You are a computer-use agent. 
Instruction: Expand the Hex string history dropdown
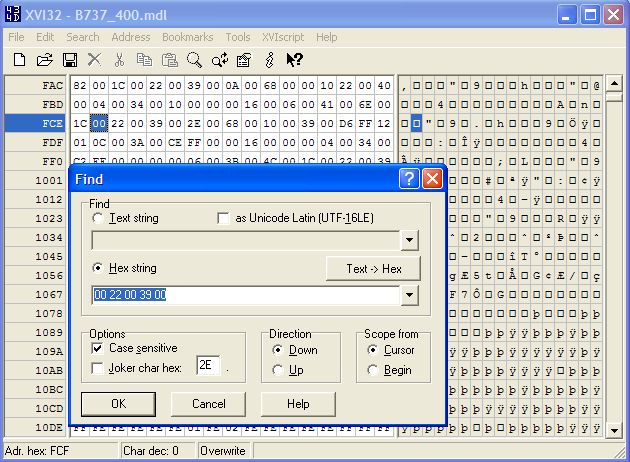[408, 295]
